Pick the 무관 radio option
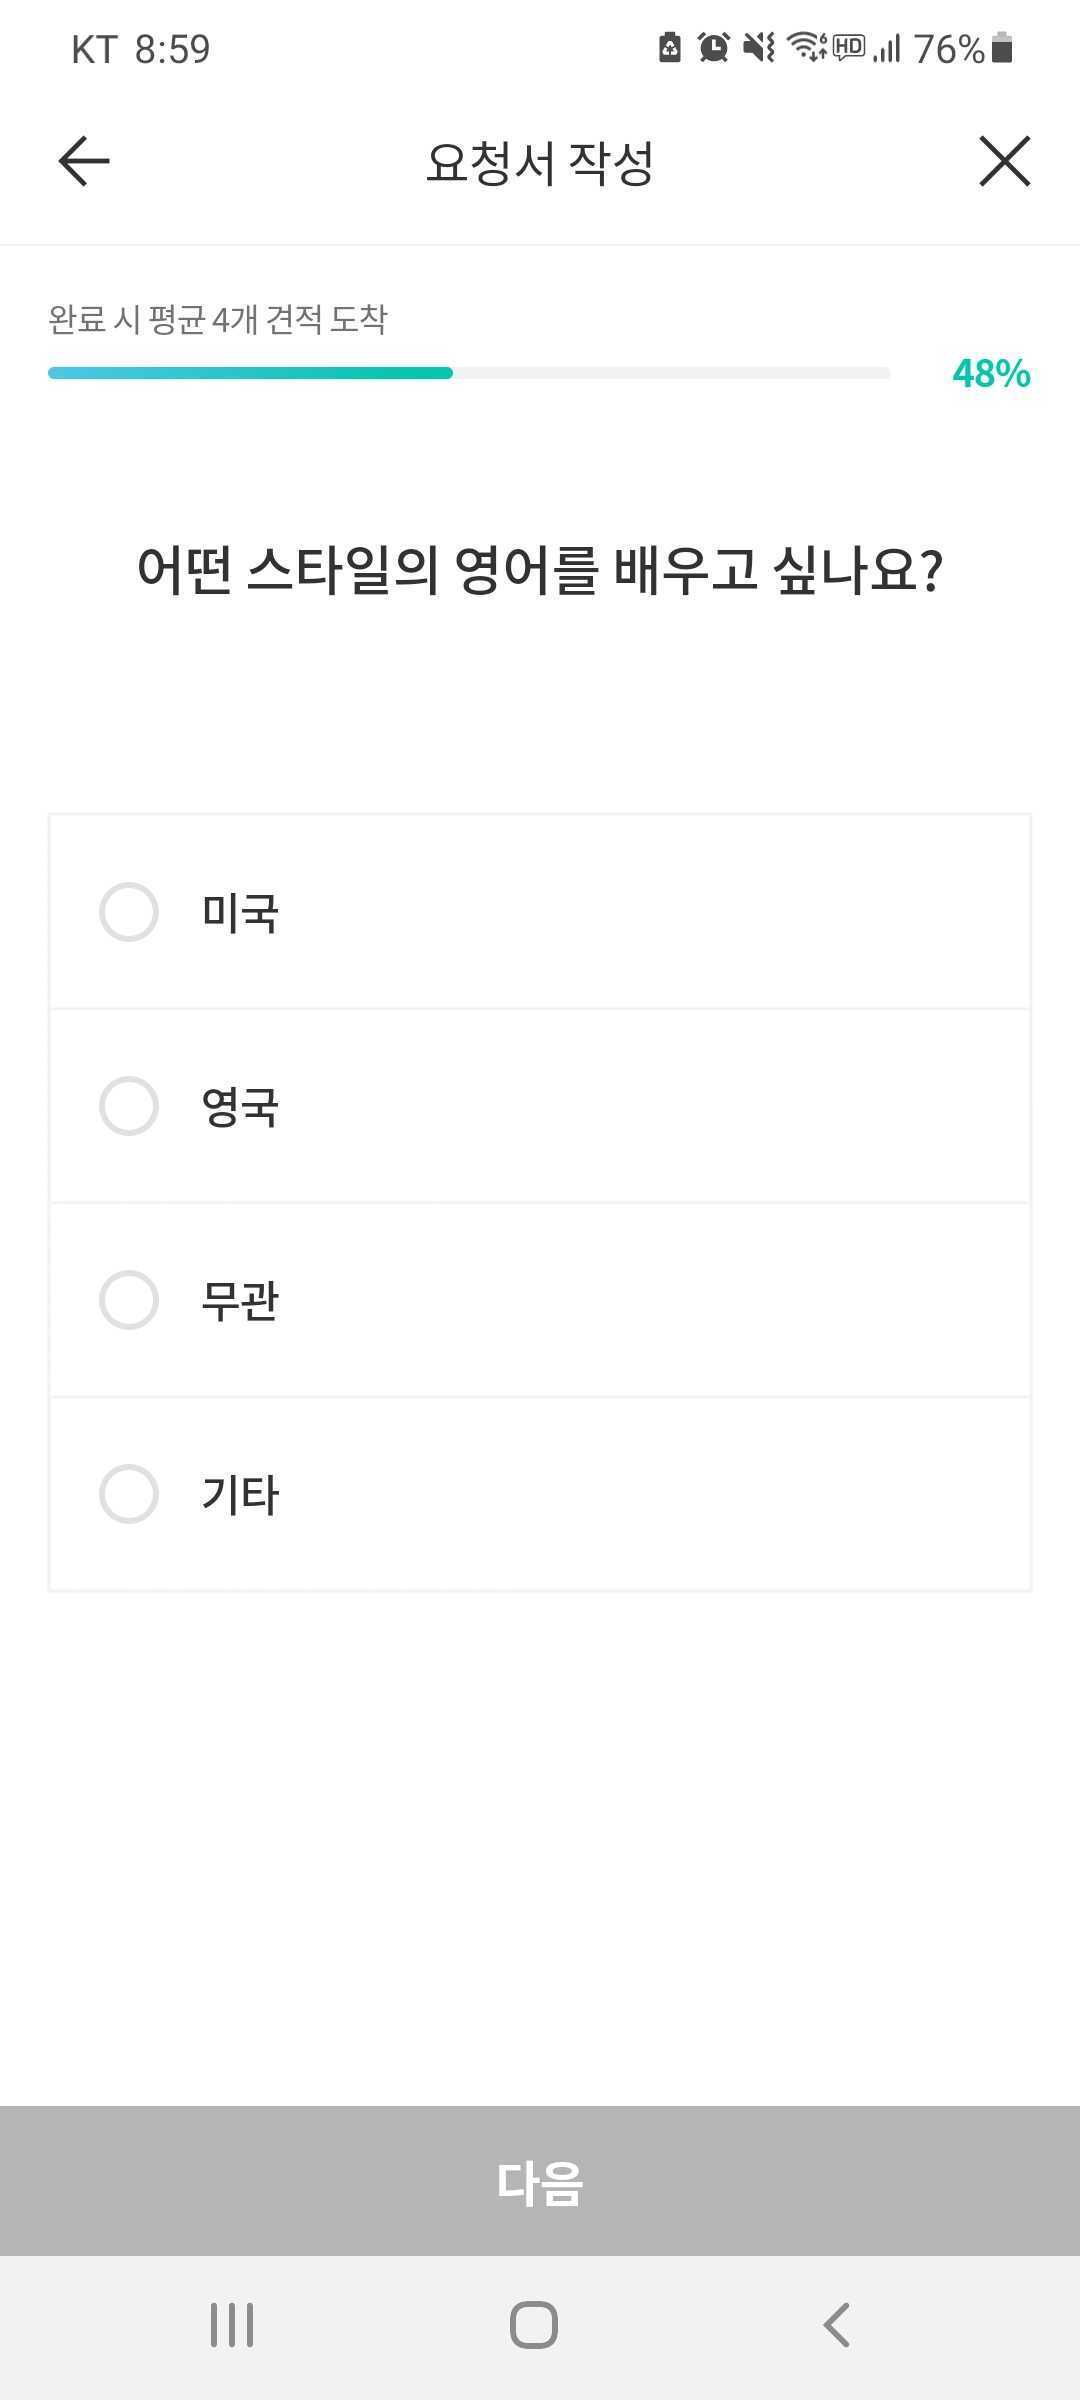The image size is (1080, 2400). pos(129,1300)
